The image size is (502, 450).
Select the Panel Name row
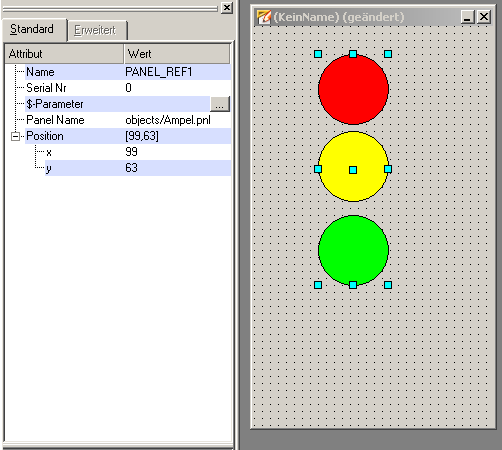coord(128,120)
